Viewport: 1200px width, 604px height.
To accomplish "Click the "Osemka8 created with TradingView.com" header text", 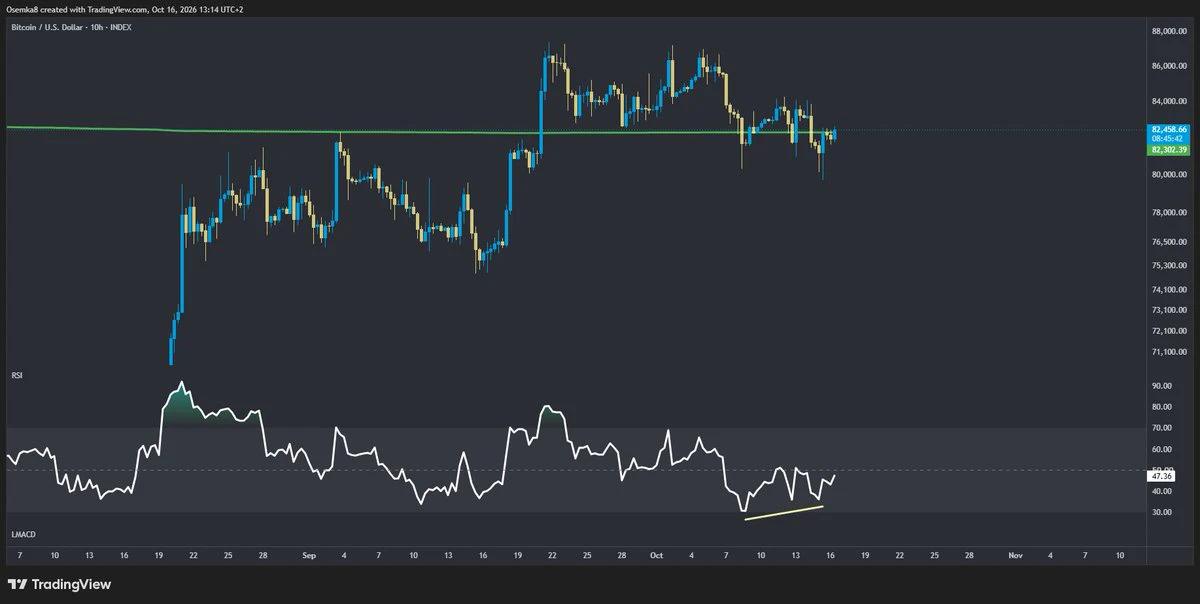I will [76, 9].
